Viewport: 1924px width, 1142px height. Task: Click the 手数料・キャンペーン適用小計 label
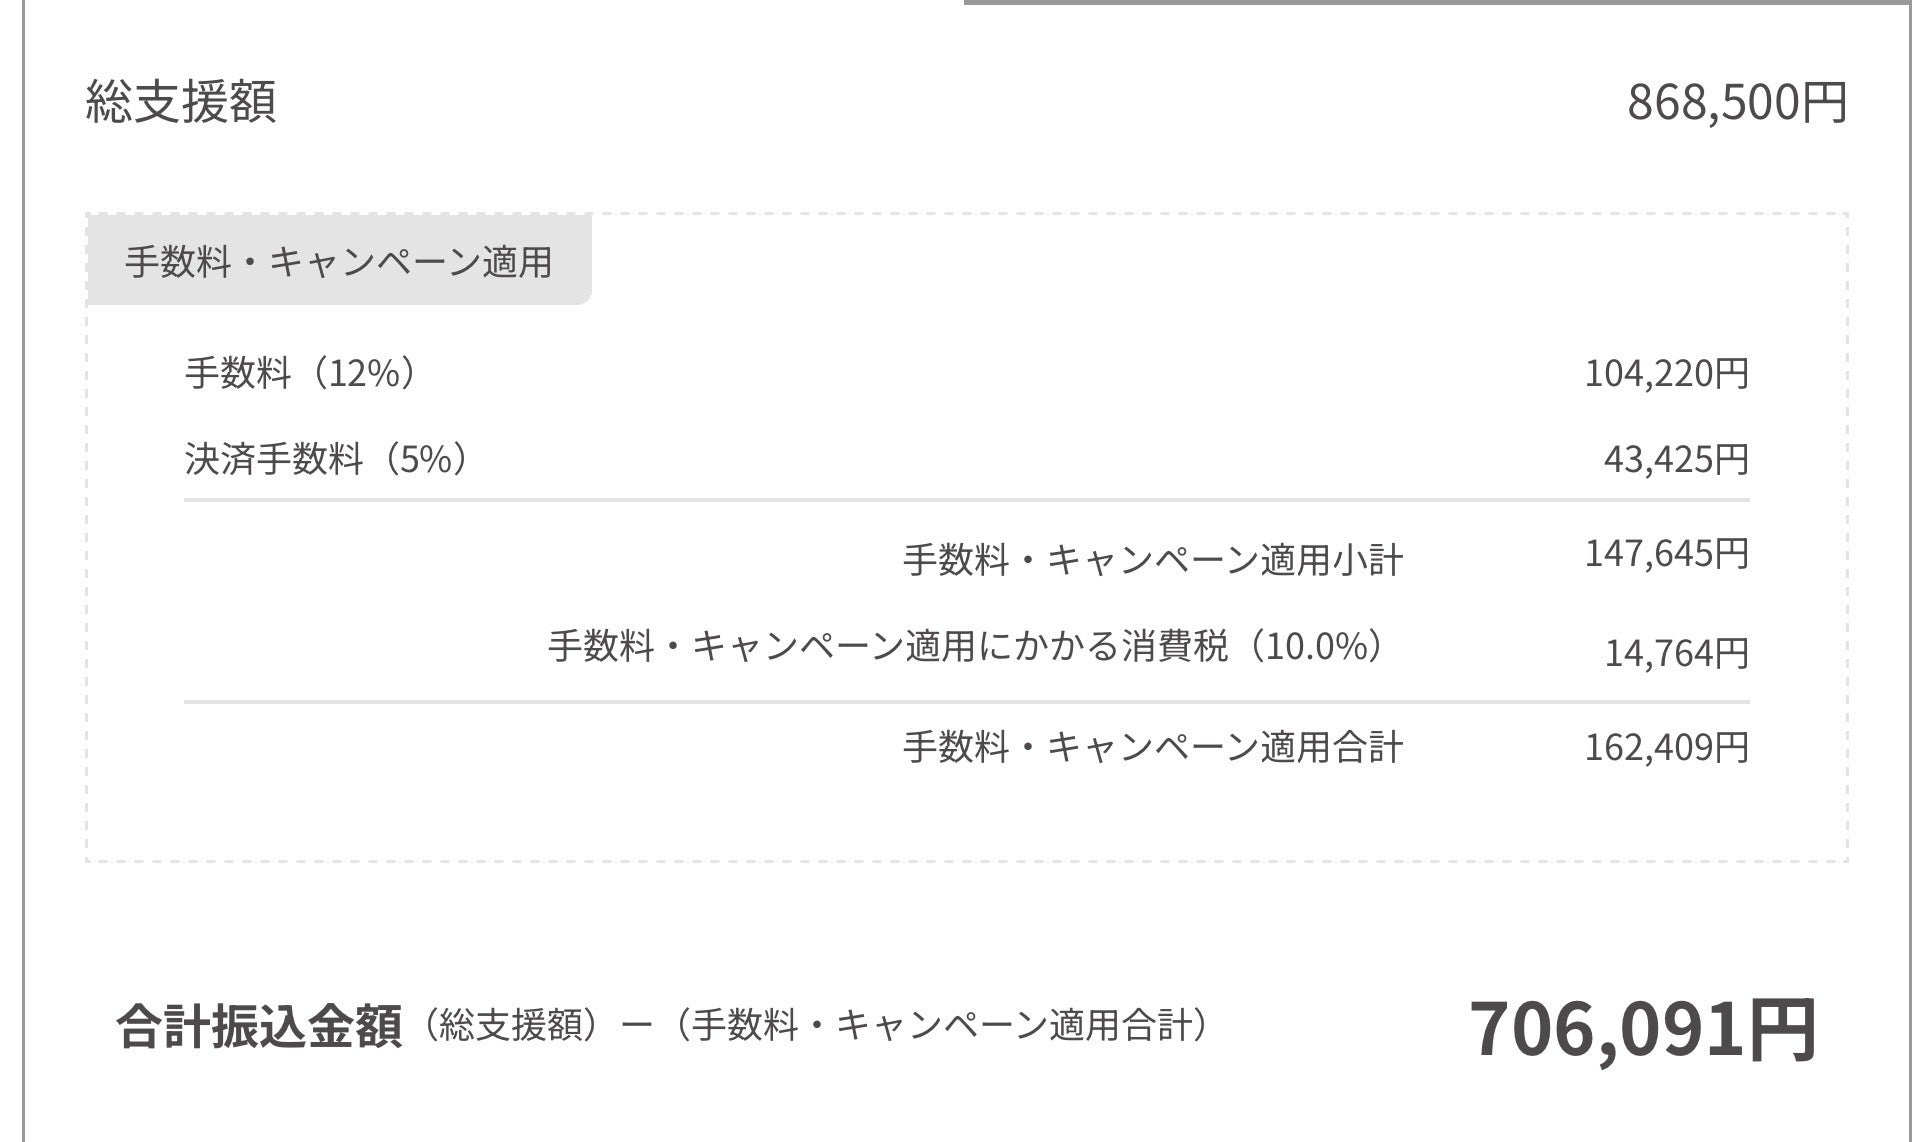tap(1152, 559)
